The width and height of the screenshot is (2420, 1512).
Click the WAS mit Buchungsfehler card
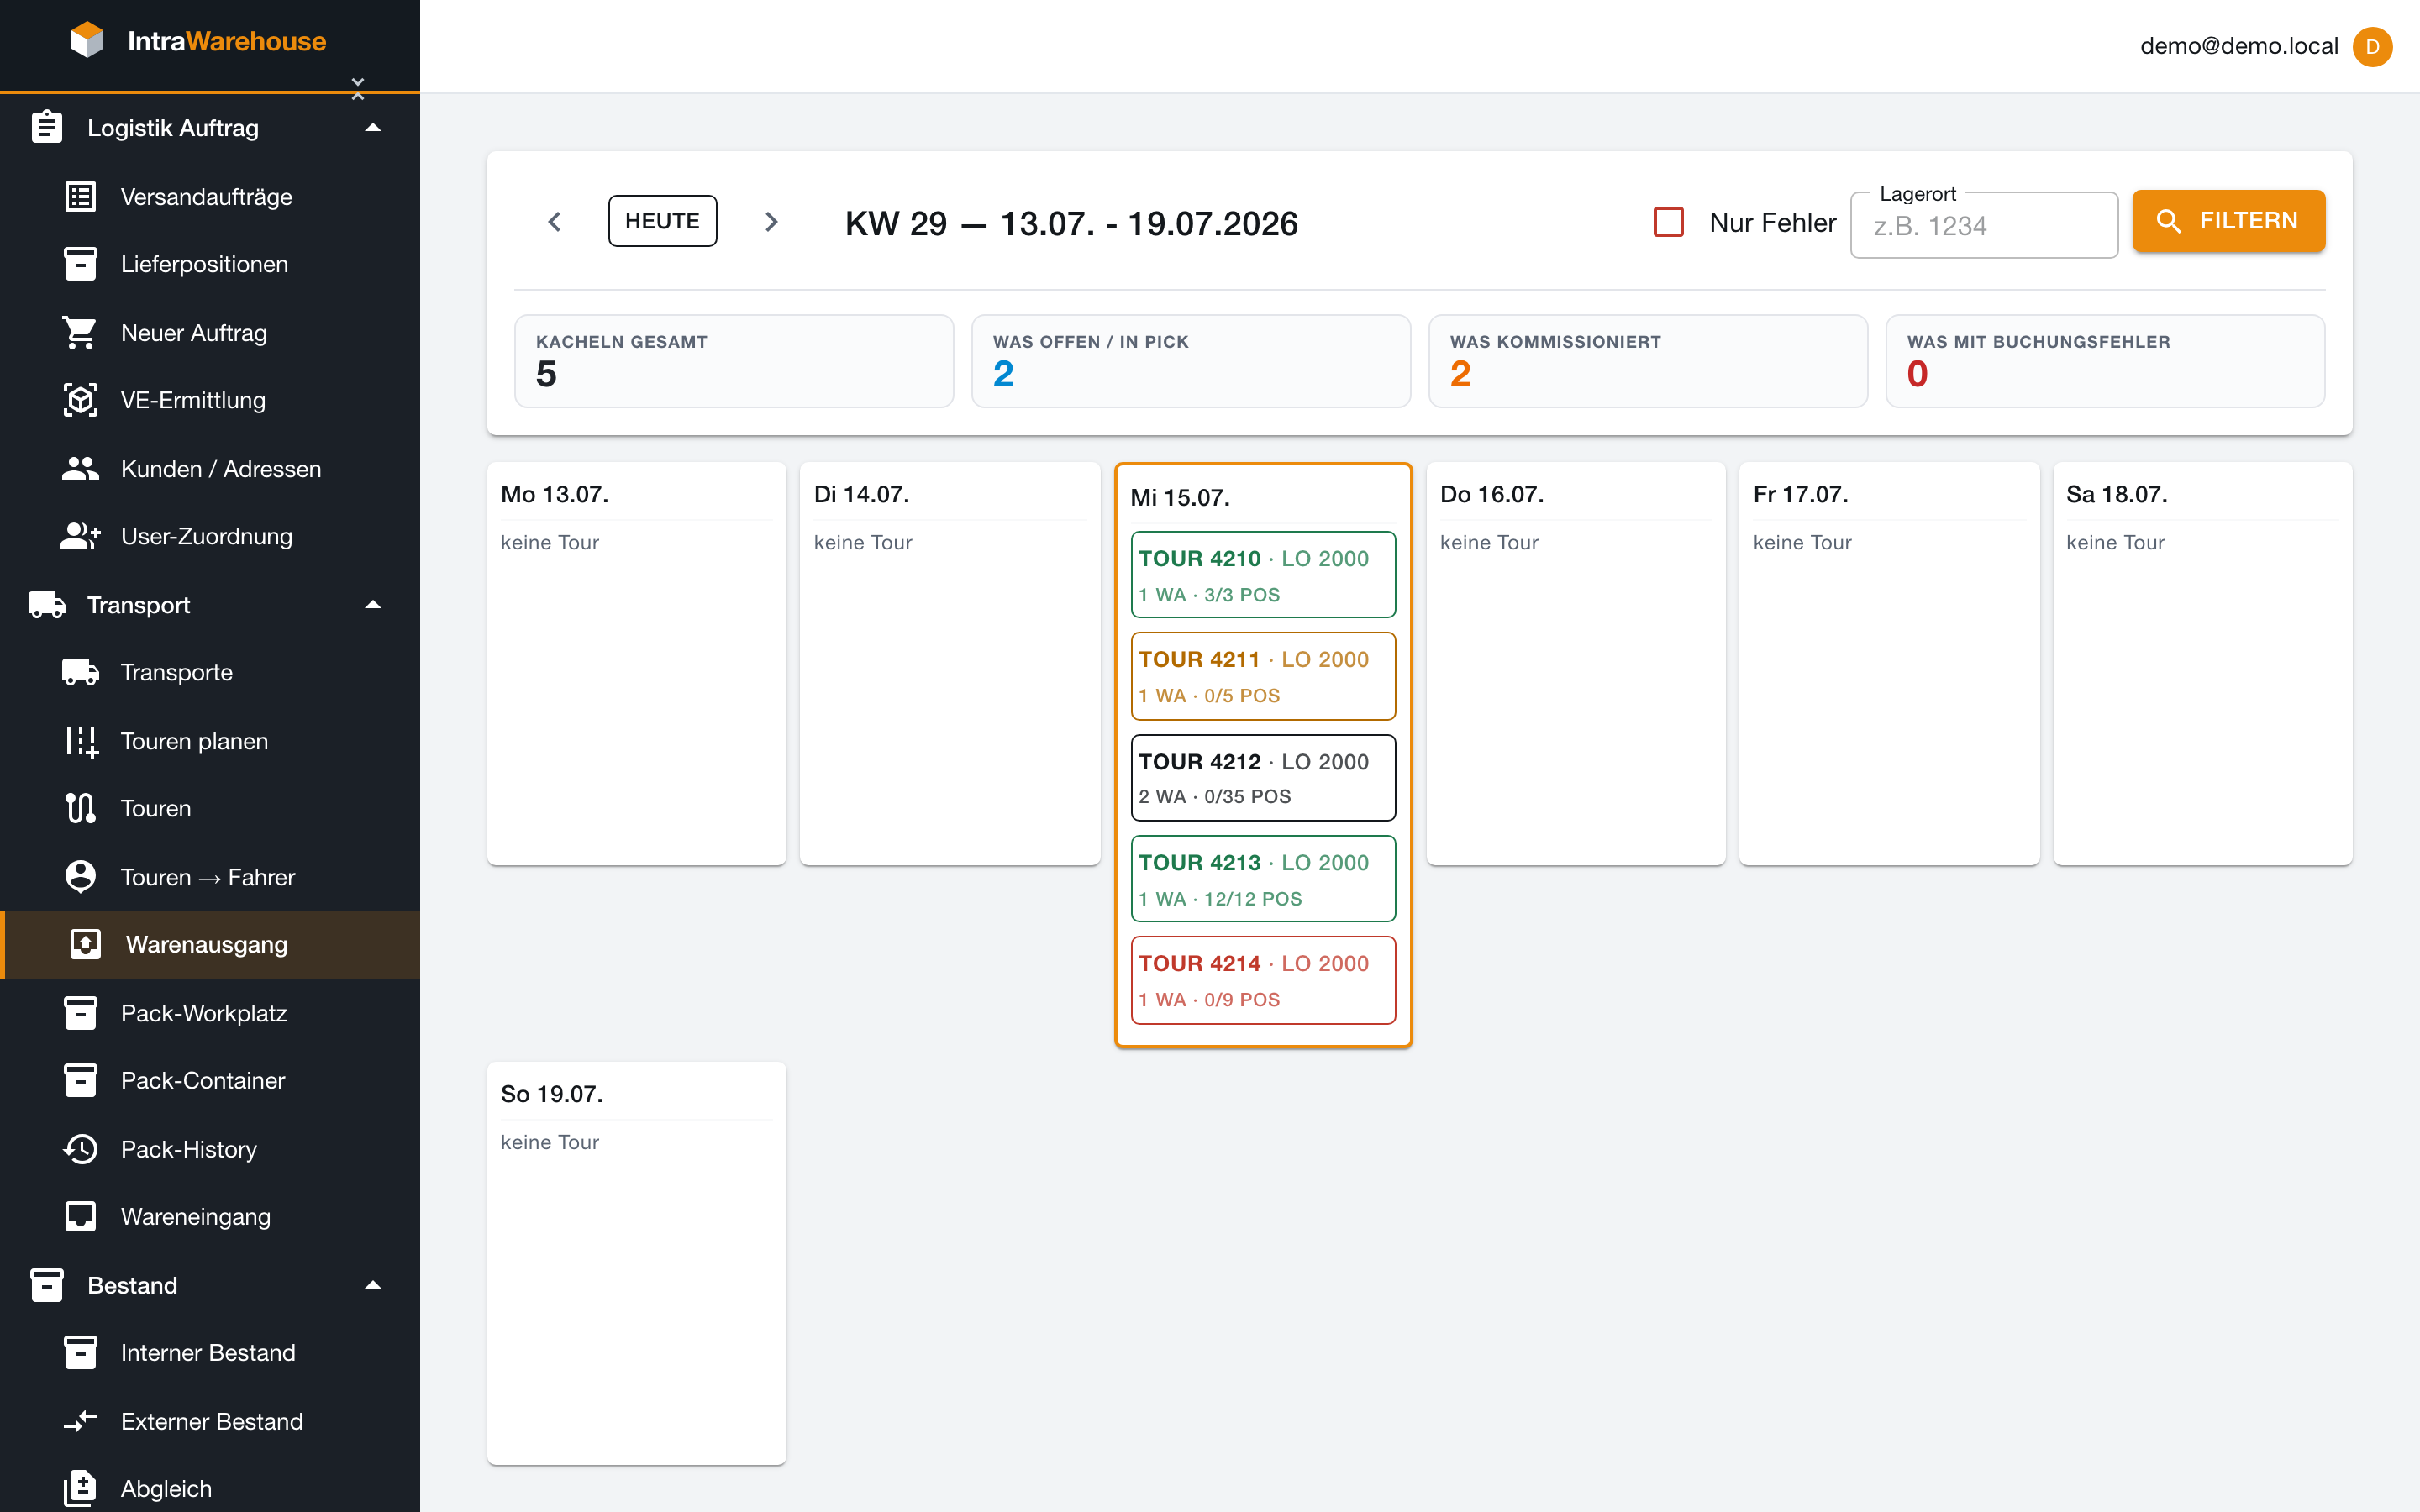coord(2105,361)
